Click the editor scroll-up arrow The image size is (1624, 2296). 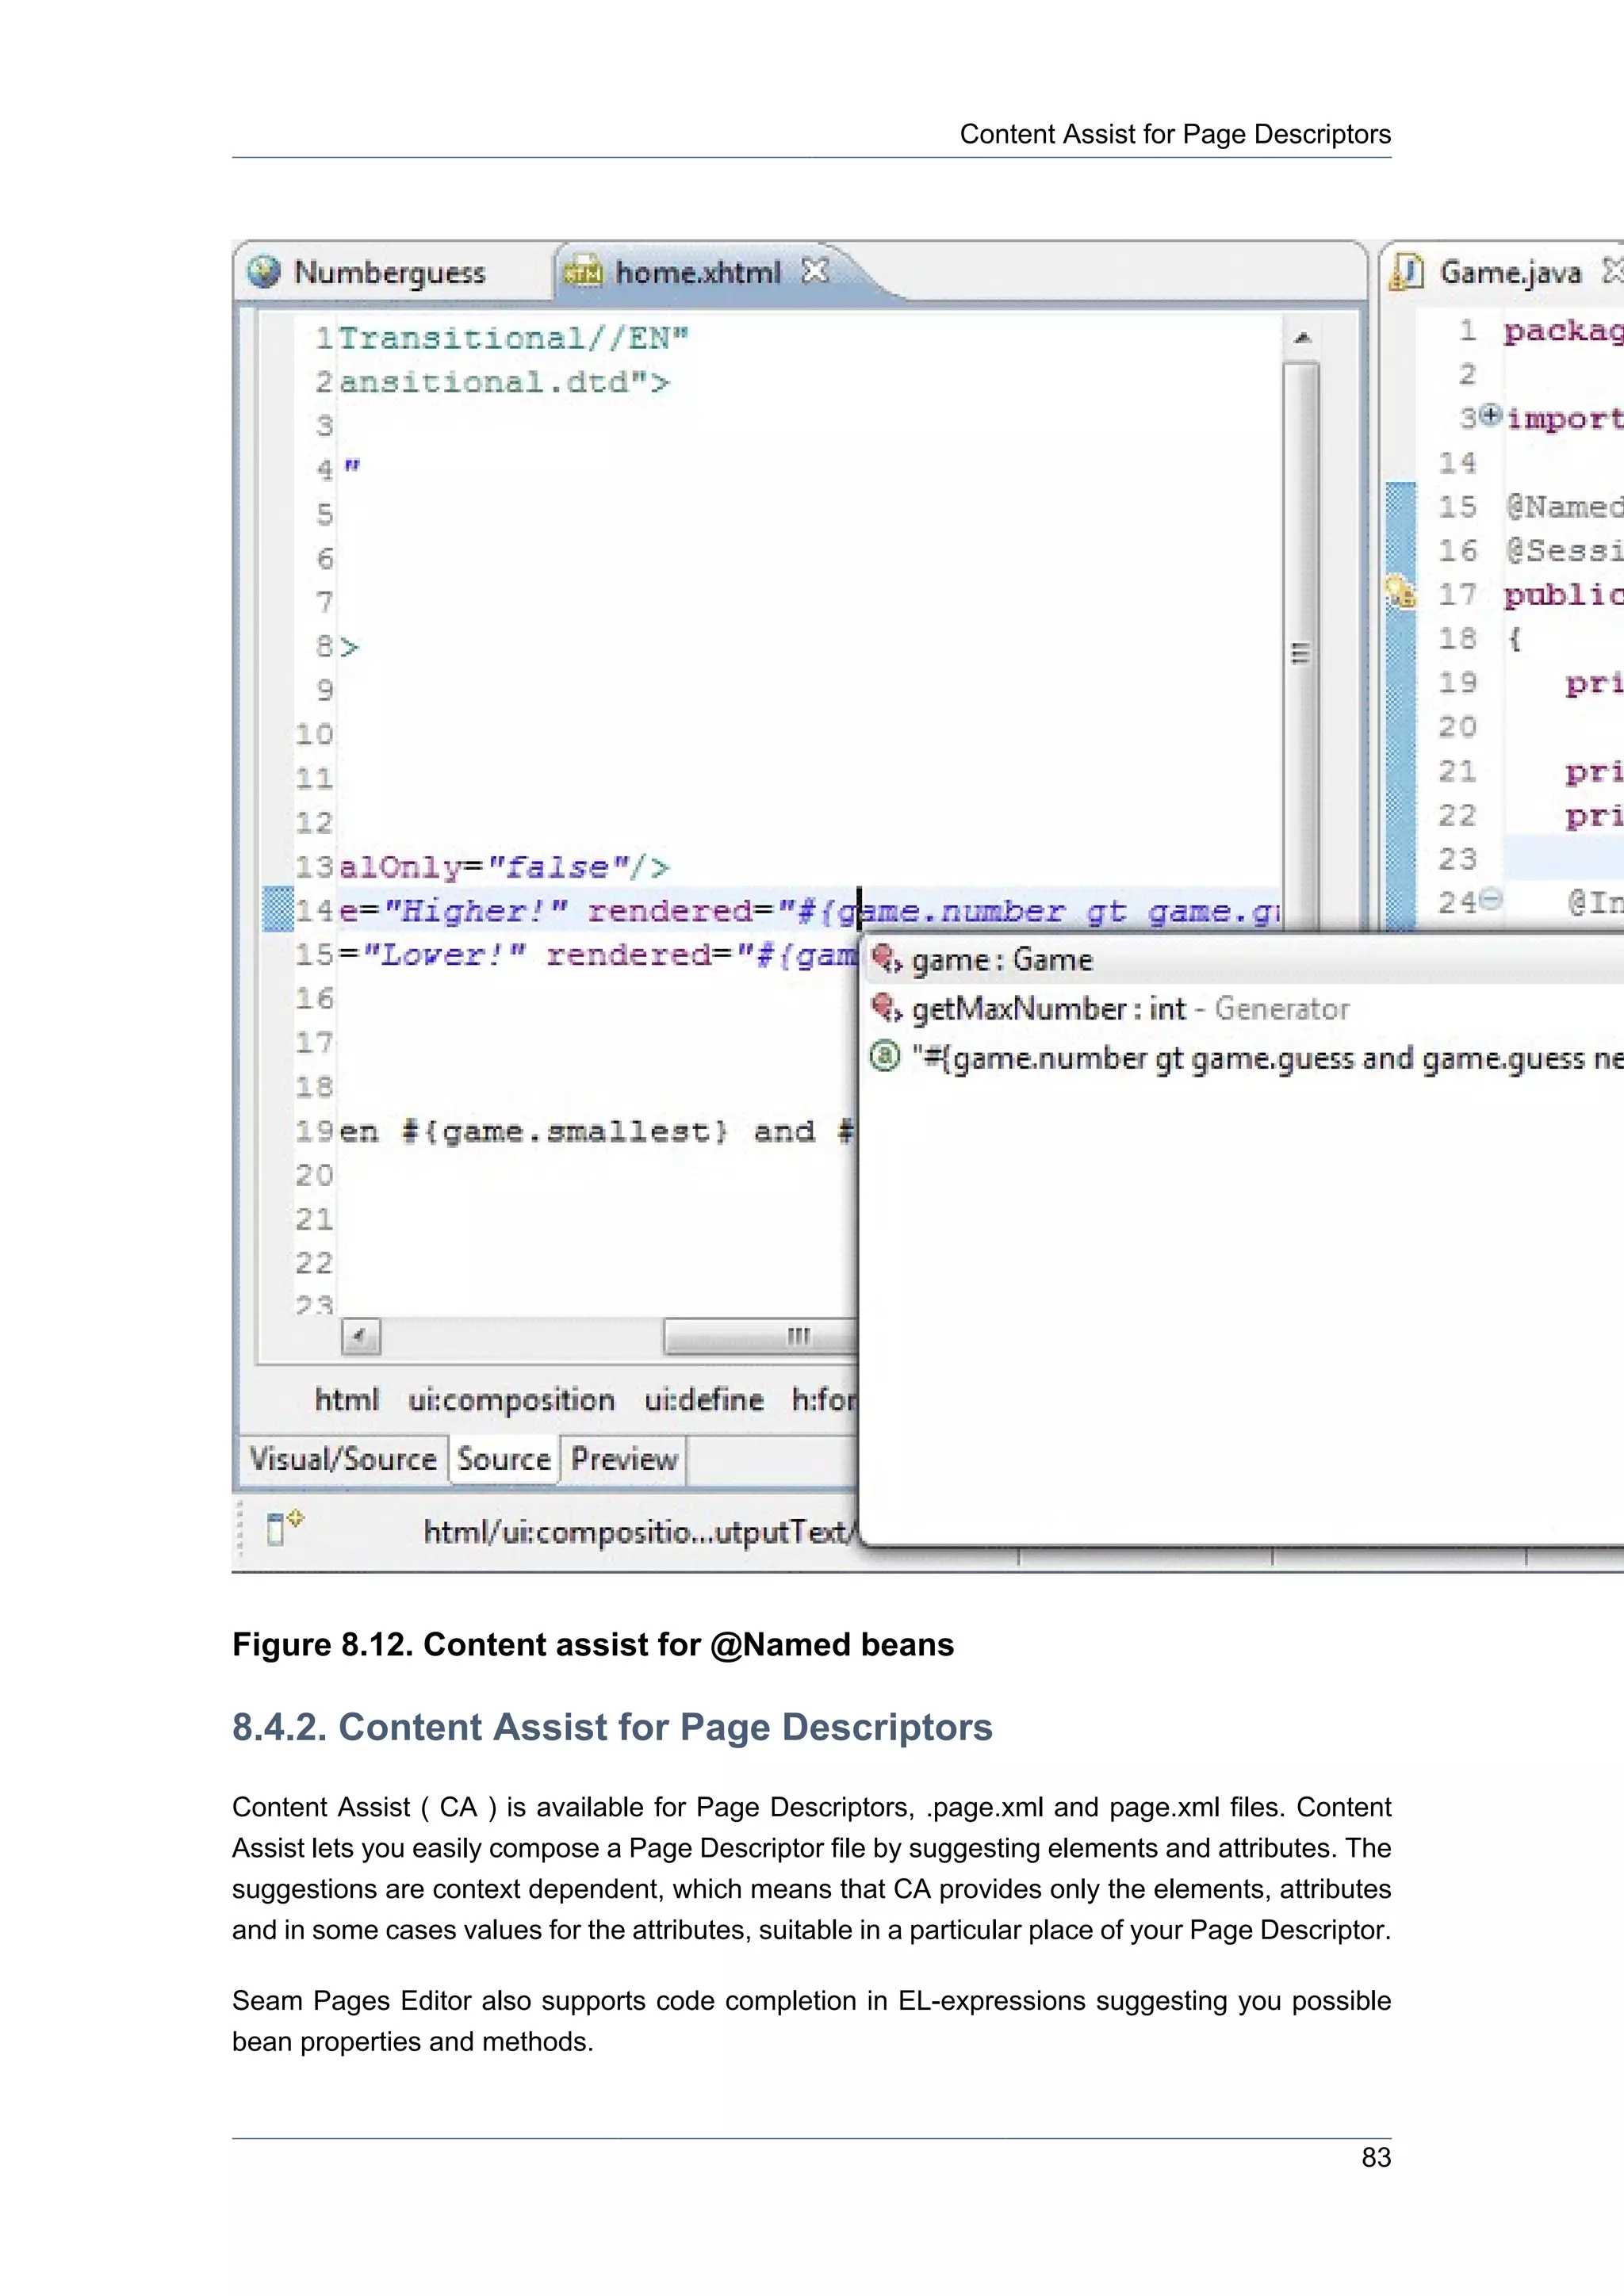[x=1302, y=339]
